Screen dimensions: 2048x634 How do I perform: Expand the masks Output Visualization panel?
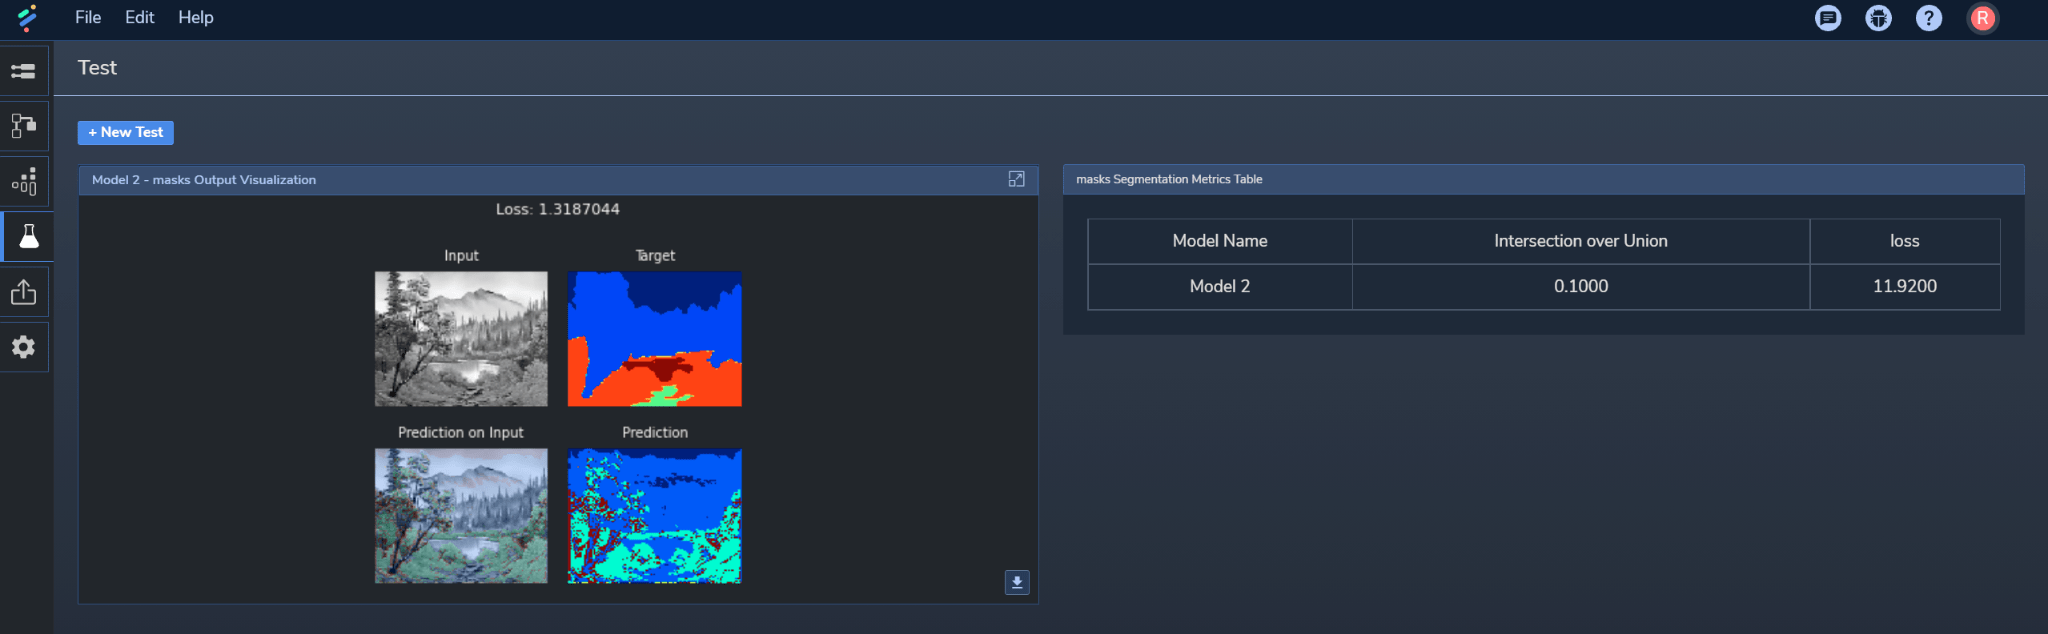[x=1016, y=179]
